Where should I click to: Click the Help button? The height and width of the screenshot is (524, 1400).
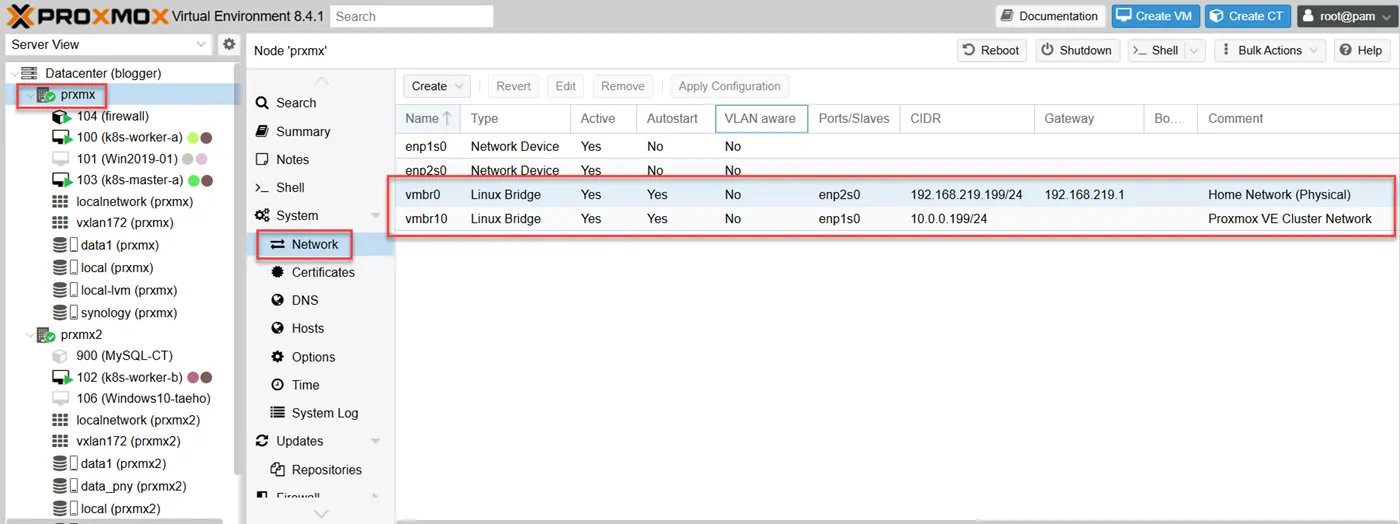1360,50
